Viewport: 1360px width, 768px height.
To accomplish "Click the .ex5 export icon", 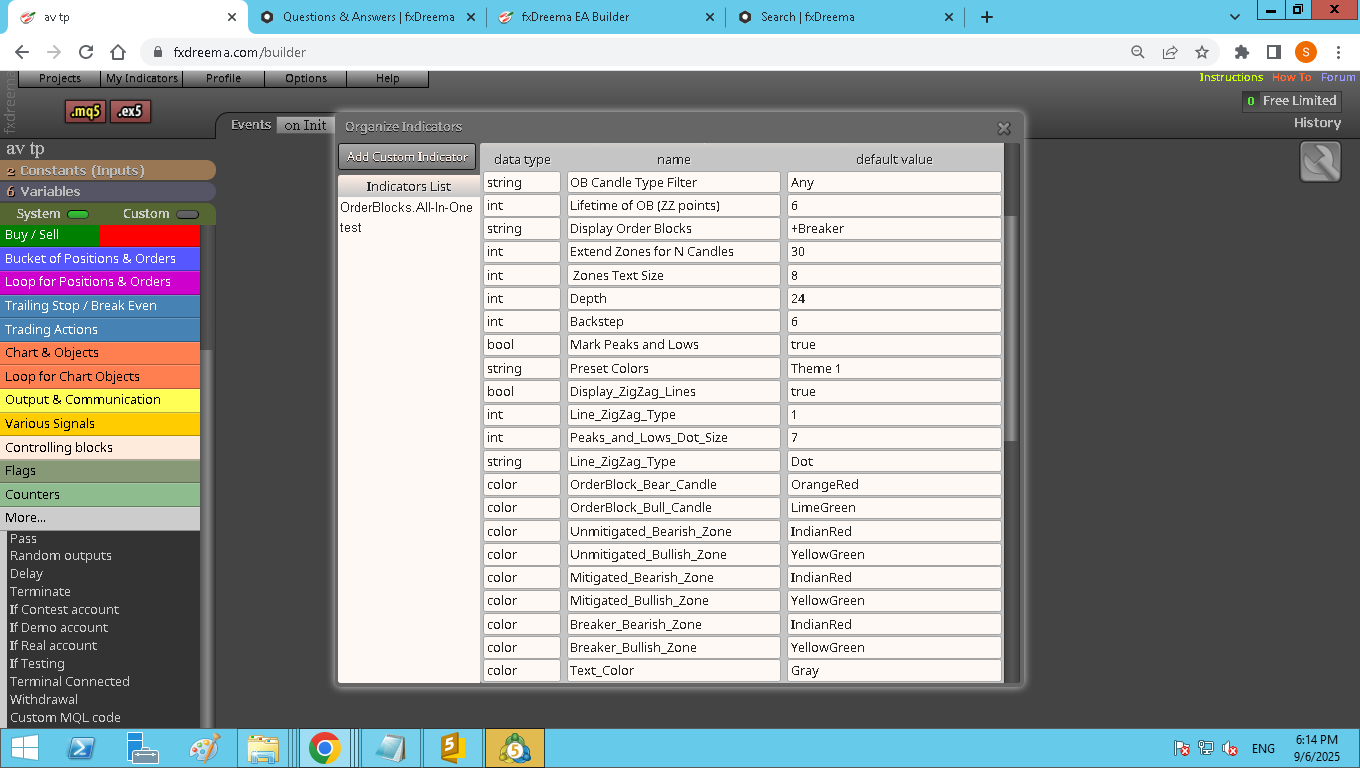I will (130, 111).
